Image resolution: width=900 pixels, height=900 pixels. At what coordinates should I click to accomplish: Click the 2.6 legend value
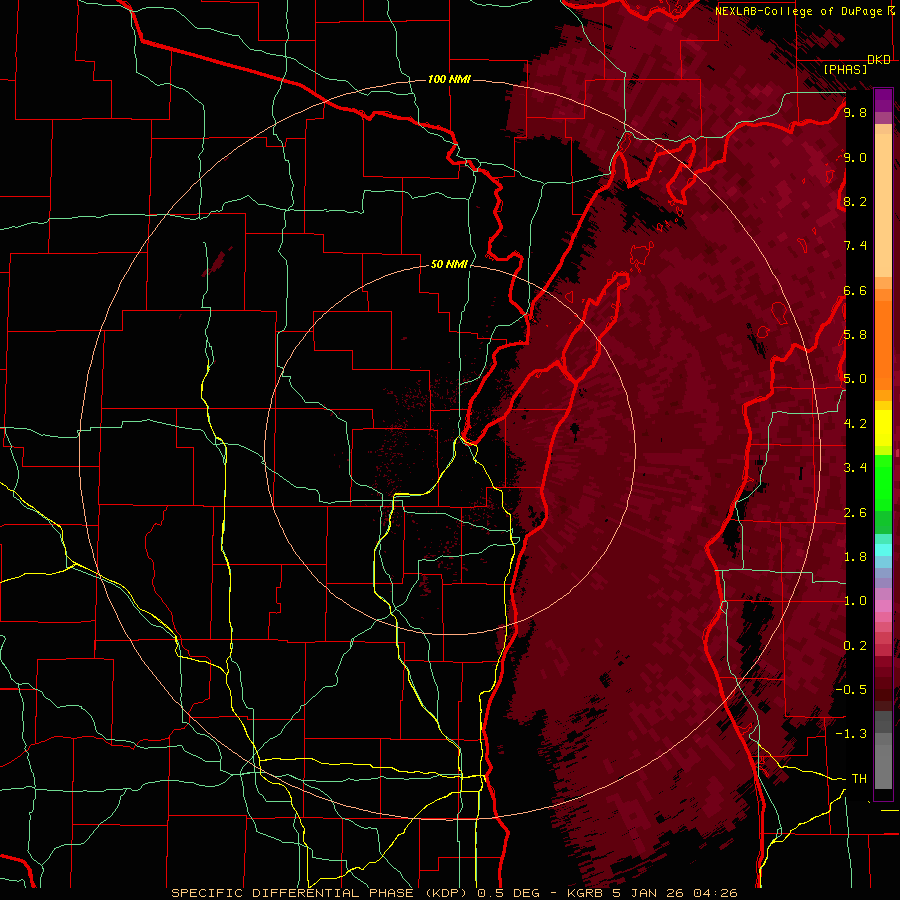[x=855, y=513]
